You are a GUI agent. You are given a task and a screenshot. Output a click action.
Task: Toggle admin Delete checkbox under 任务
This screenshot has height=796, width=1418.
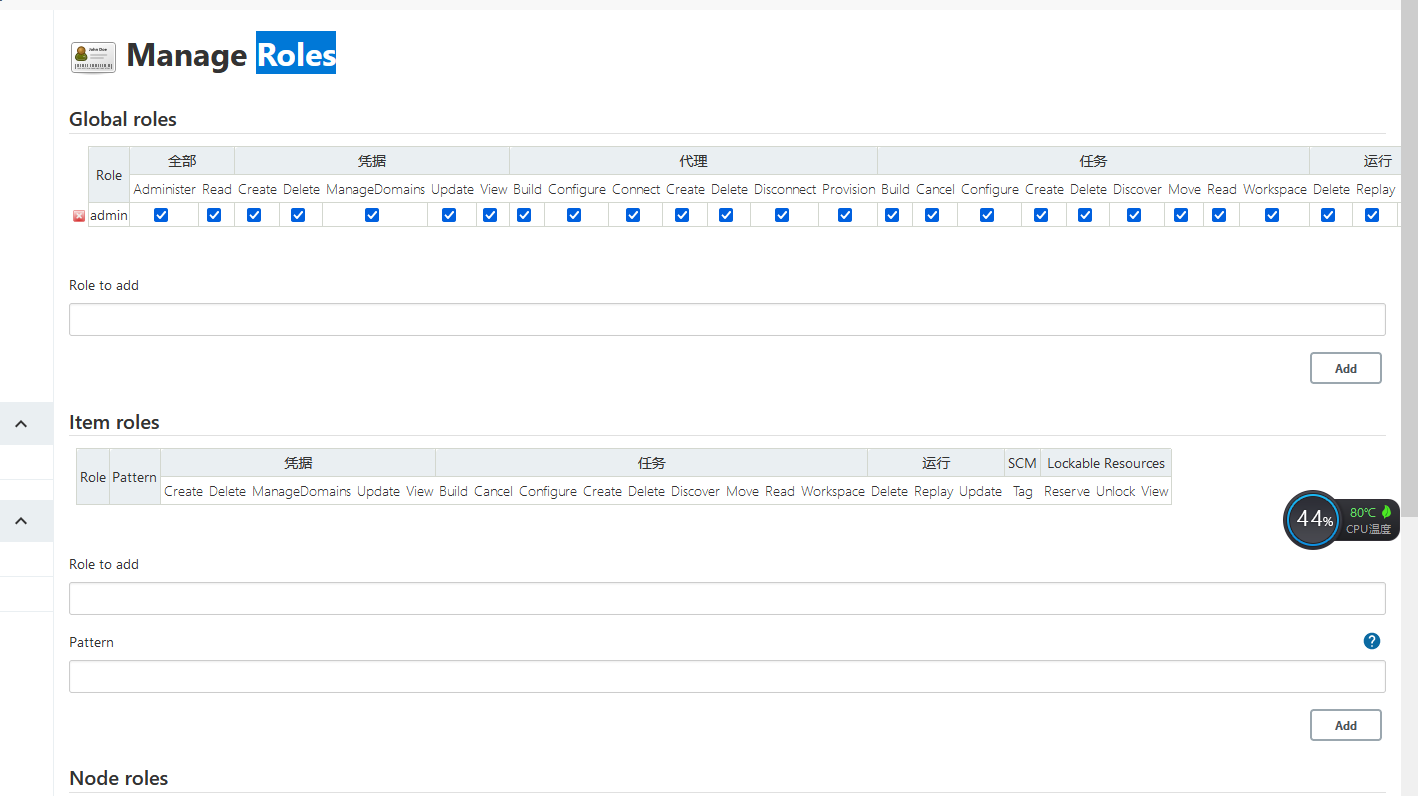[x=1085, y=215]
